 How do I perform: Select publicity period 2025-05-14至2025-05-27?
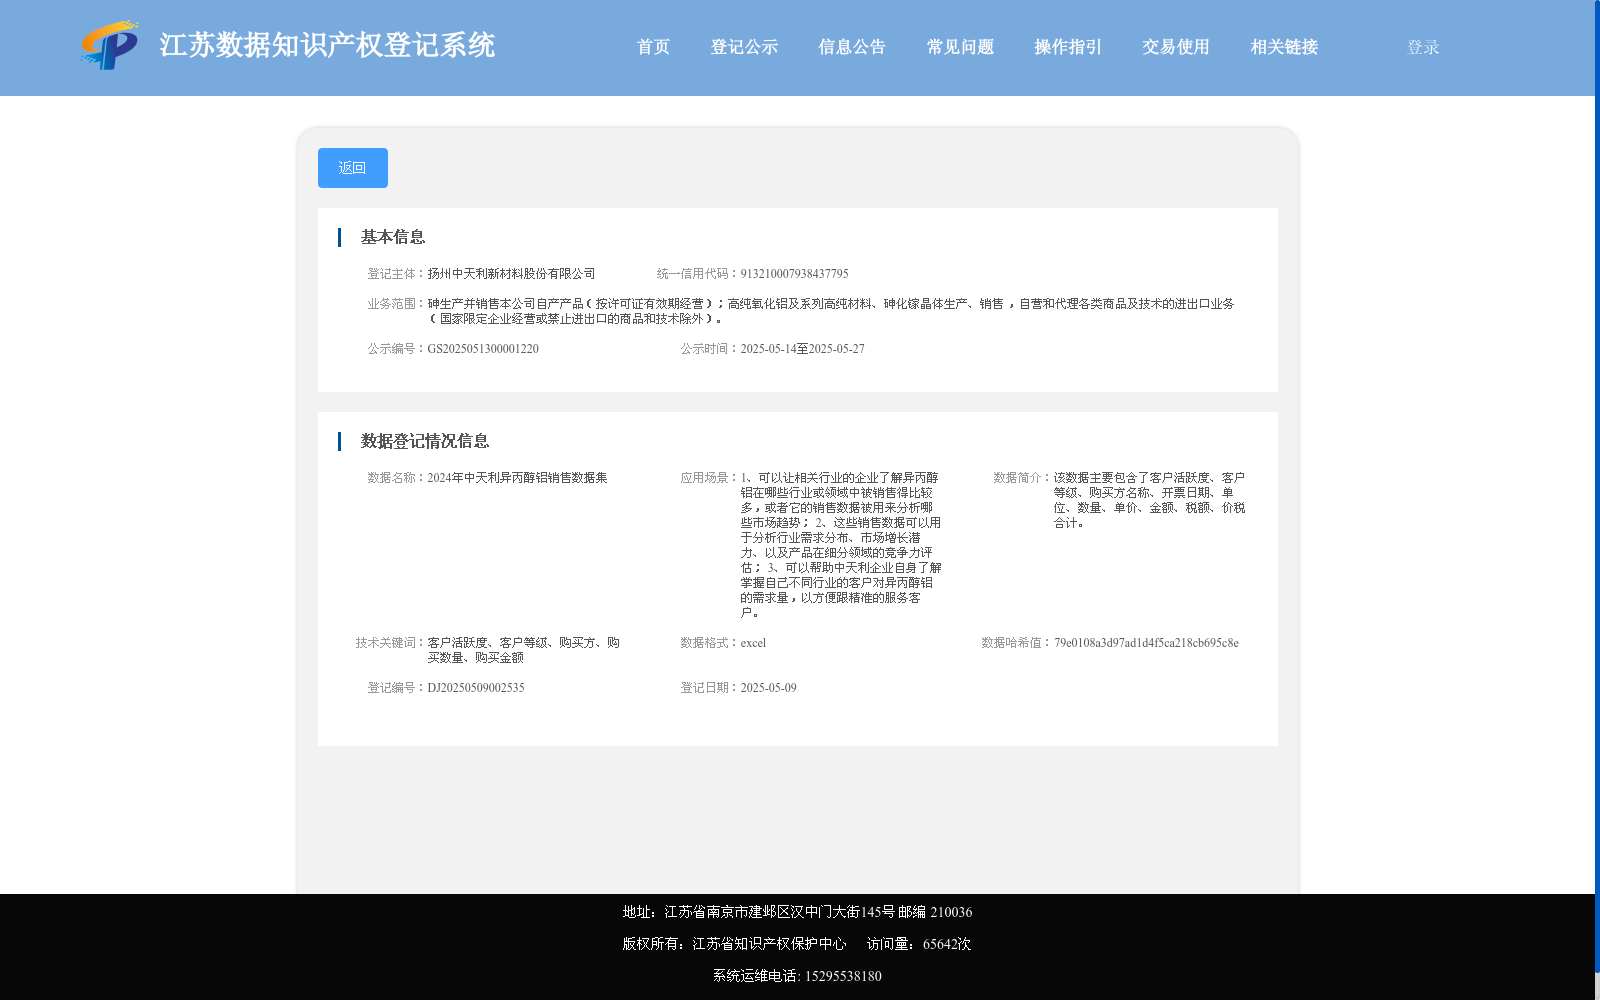(x=802, y=349)
